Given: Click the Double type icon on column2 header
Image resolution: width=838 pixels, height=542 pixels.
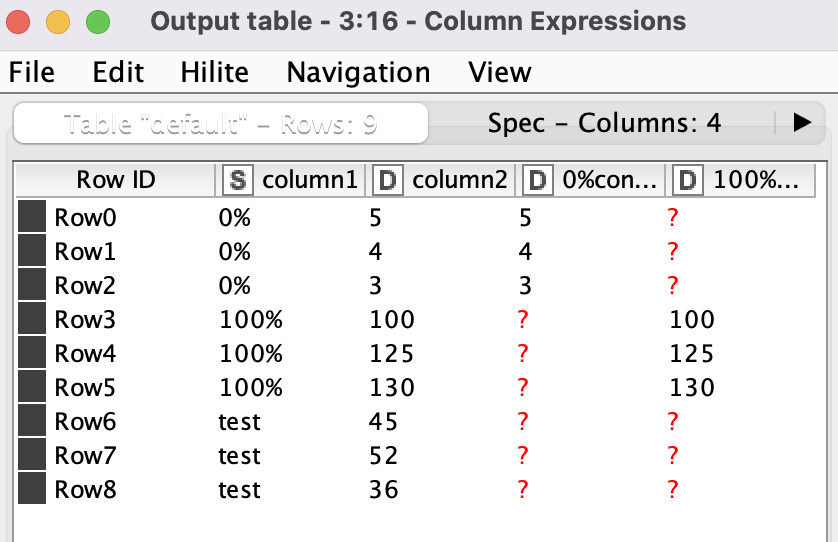Looking at the screenshot, I should [388, 181].
